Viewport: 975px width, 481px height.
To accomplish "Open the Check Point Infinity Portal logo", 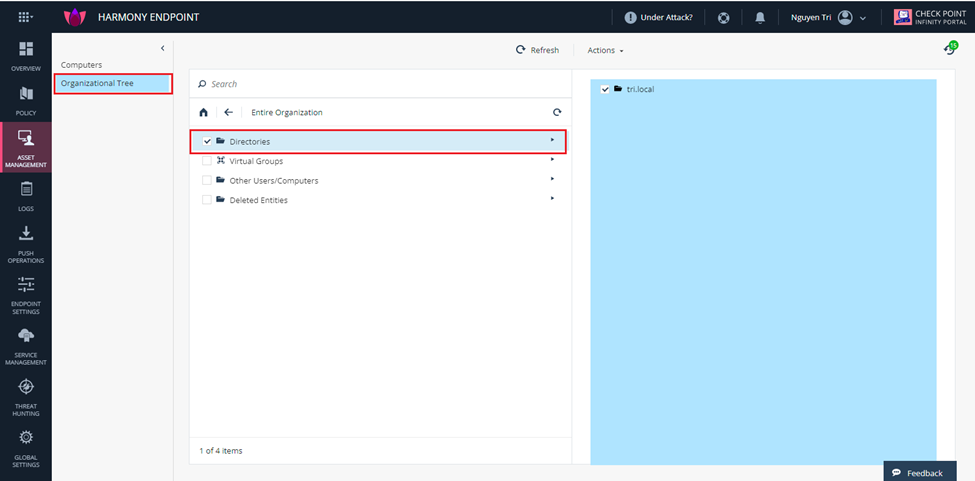I will pos(930,17).
